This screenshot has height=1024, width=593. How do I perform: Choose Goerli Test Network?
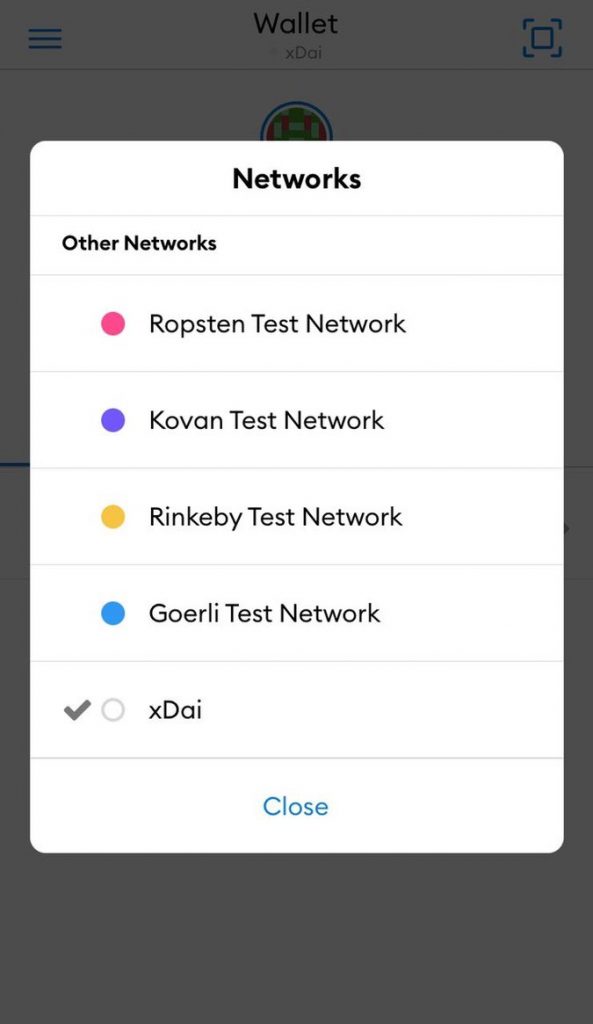tap(296, 613)
